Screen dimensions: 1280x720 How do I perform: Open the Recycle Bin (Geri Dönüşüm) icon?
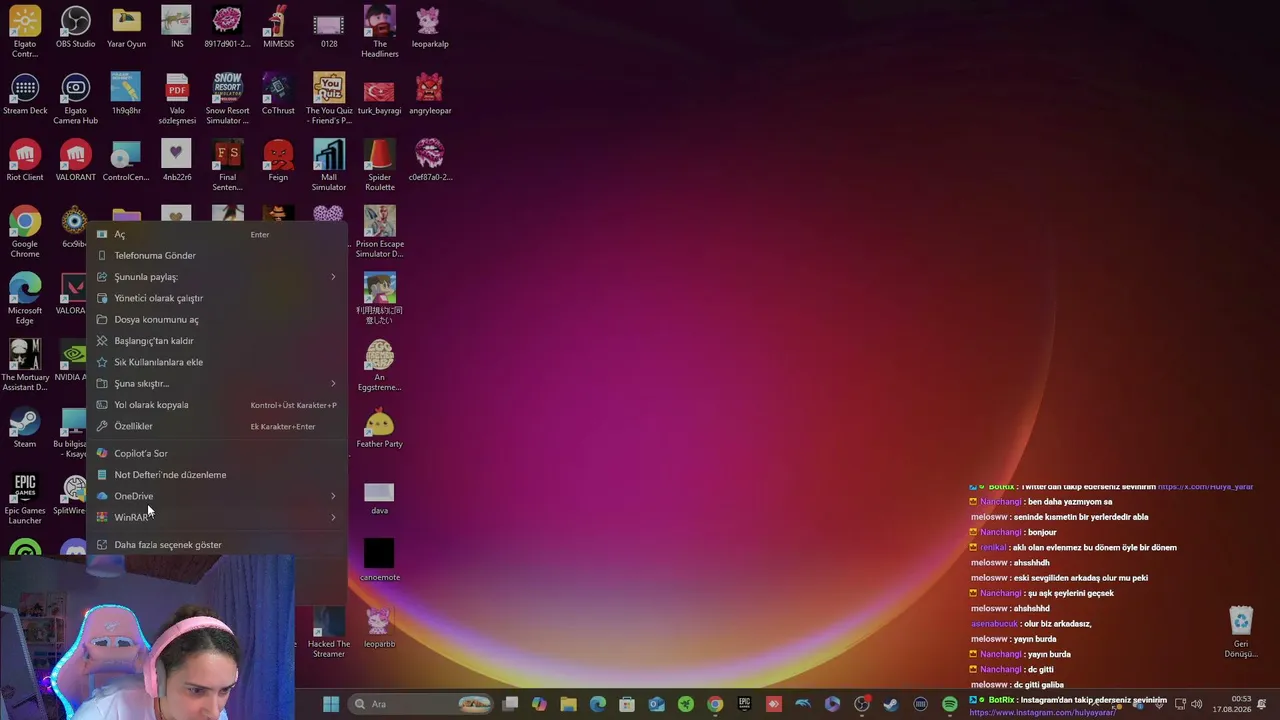[x=1241, y=632]
